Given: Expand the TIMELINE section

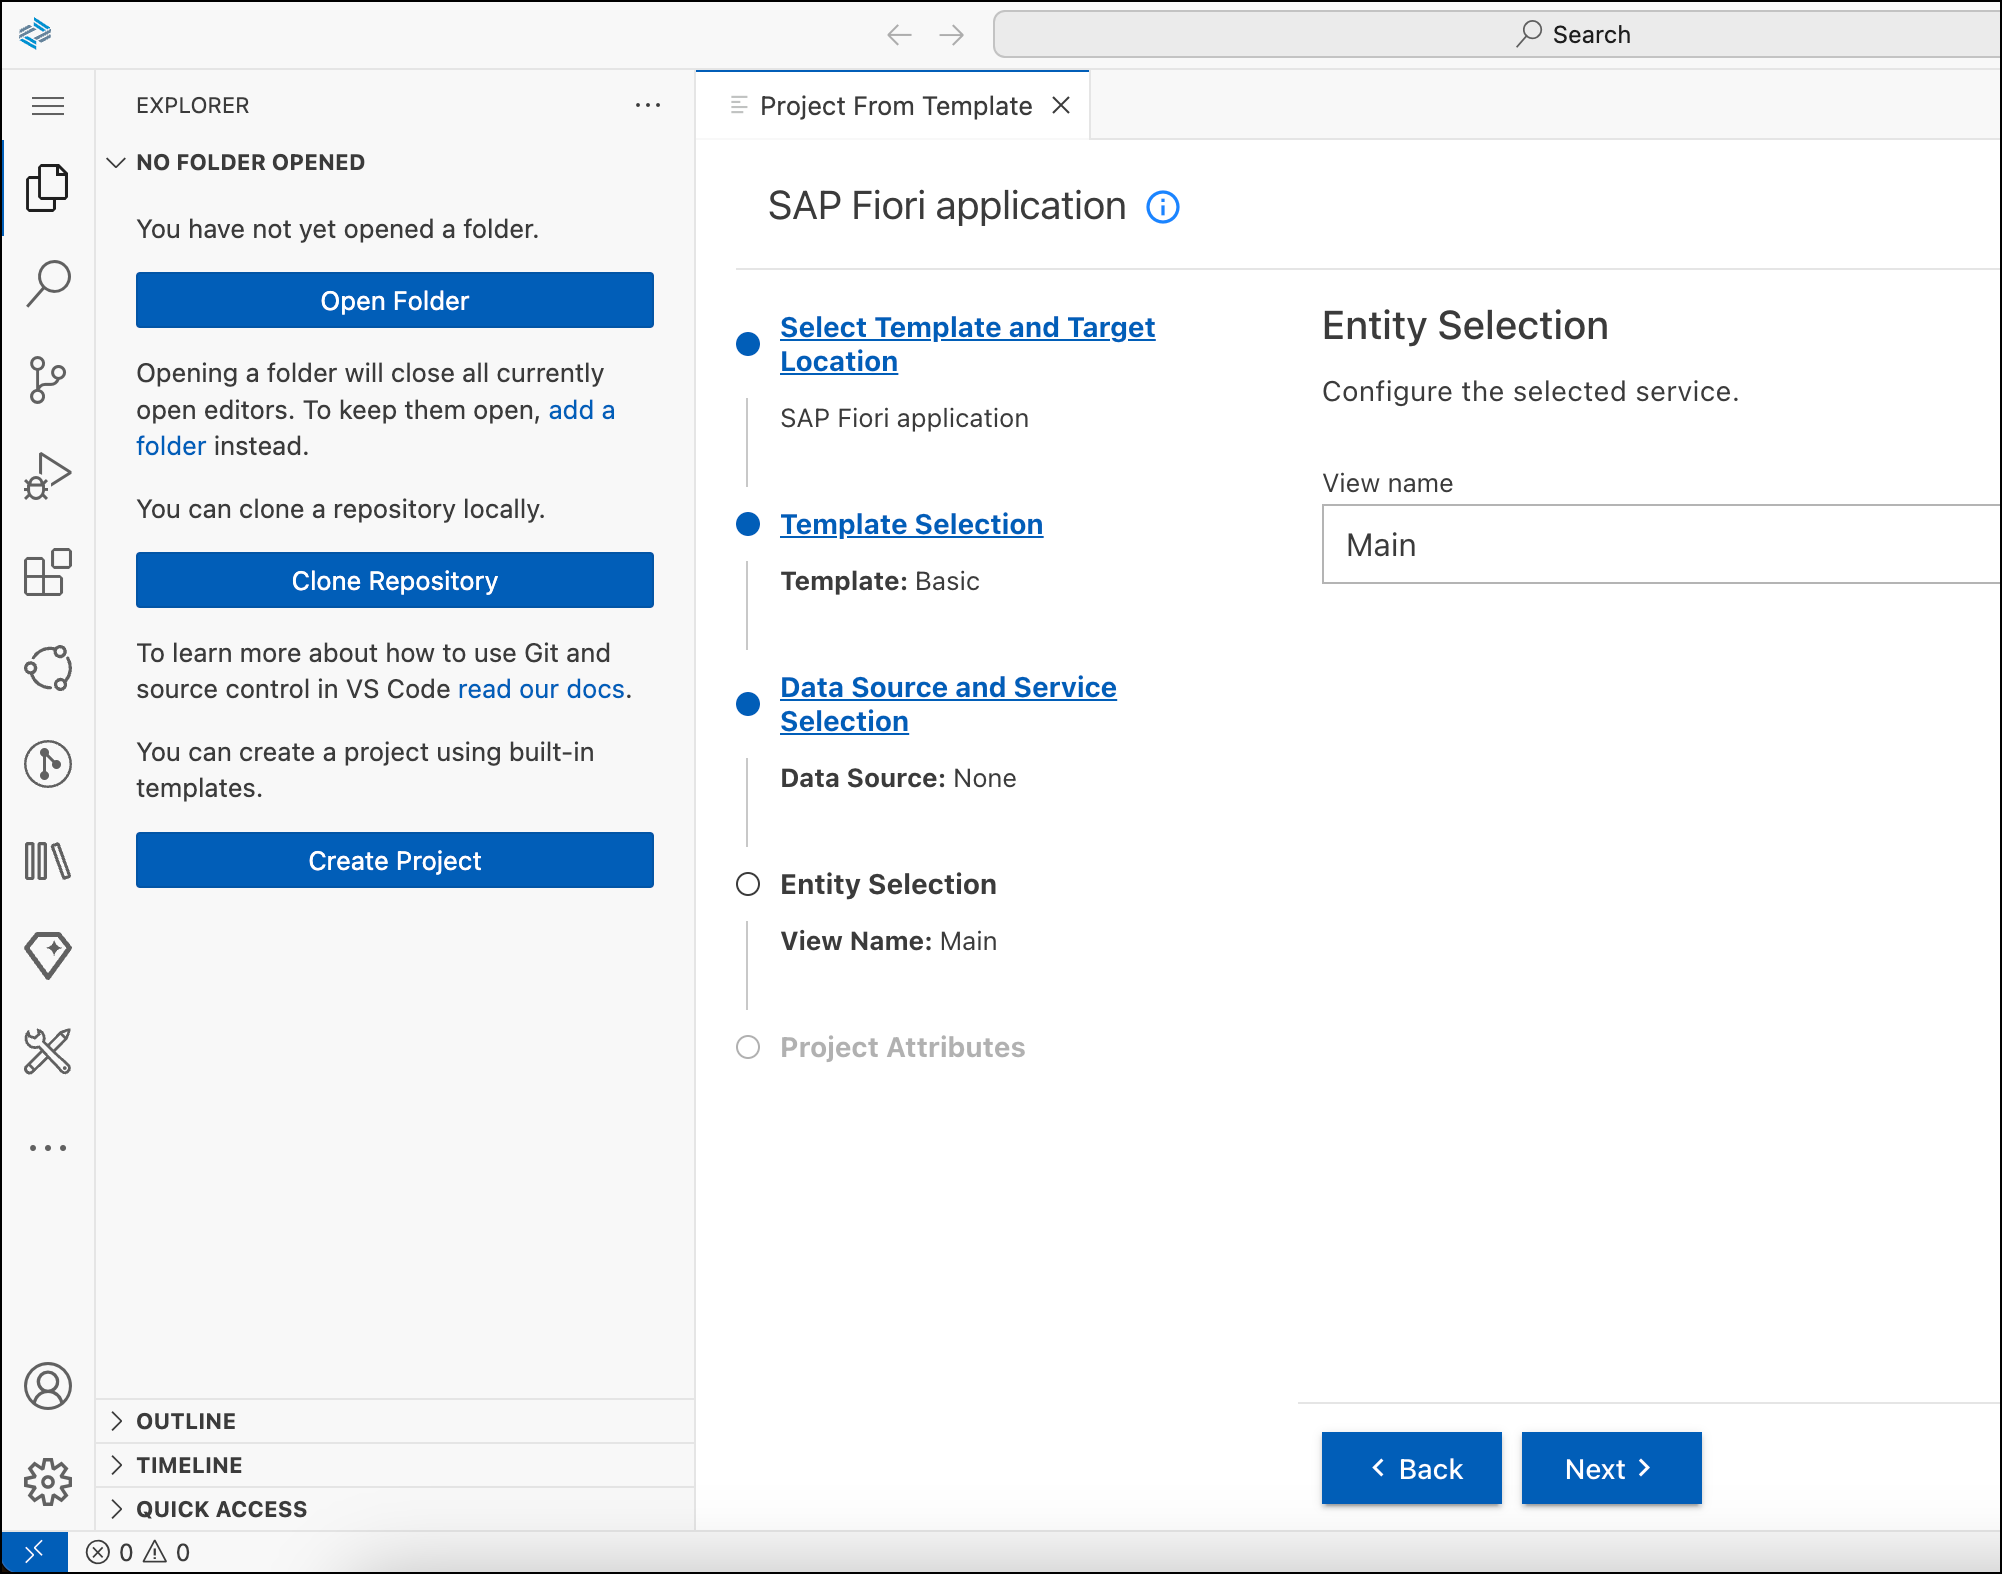Looking at the screenshot, I should click(x=186, y=1464).
